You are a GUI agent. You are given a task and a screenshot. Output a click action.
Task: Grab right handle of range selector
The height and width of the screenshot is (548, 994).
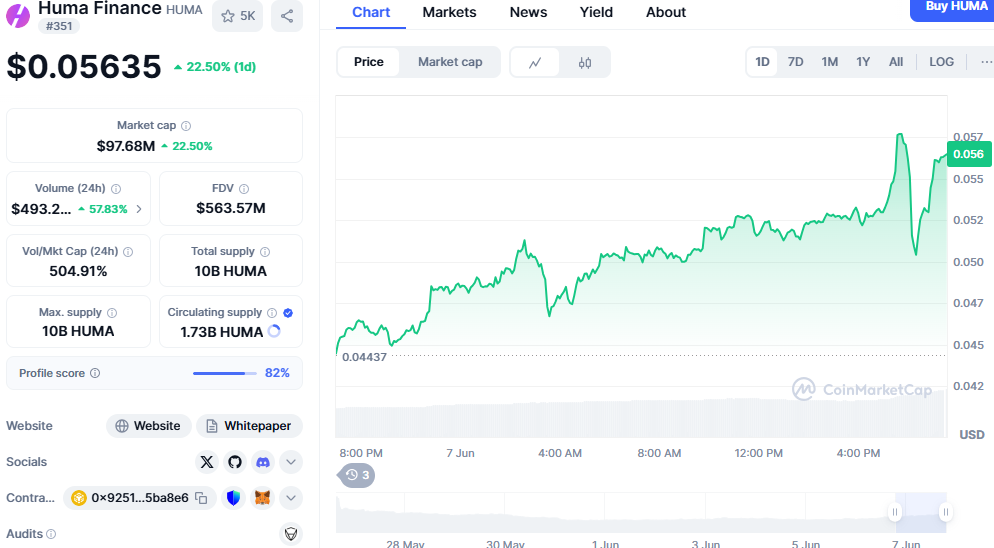tap(945, 512)
